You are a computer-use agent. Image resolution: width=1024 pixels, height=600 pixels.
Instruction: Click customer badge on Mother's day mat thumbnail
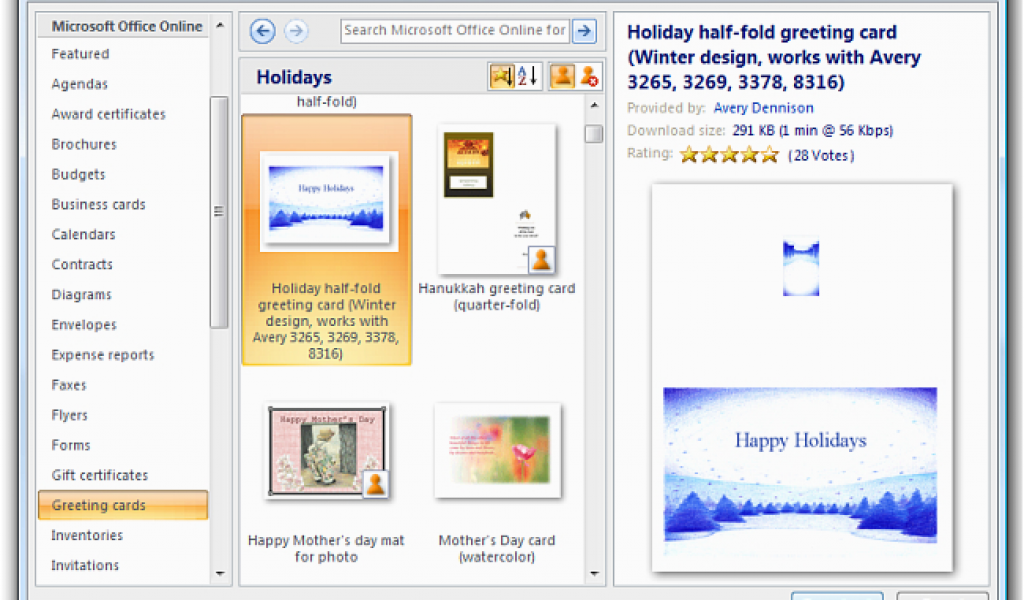coord(375,484)
